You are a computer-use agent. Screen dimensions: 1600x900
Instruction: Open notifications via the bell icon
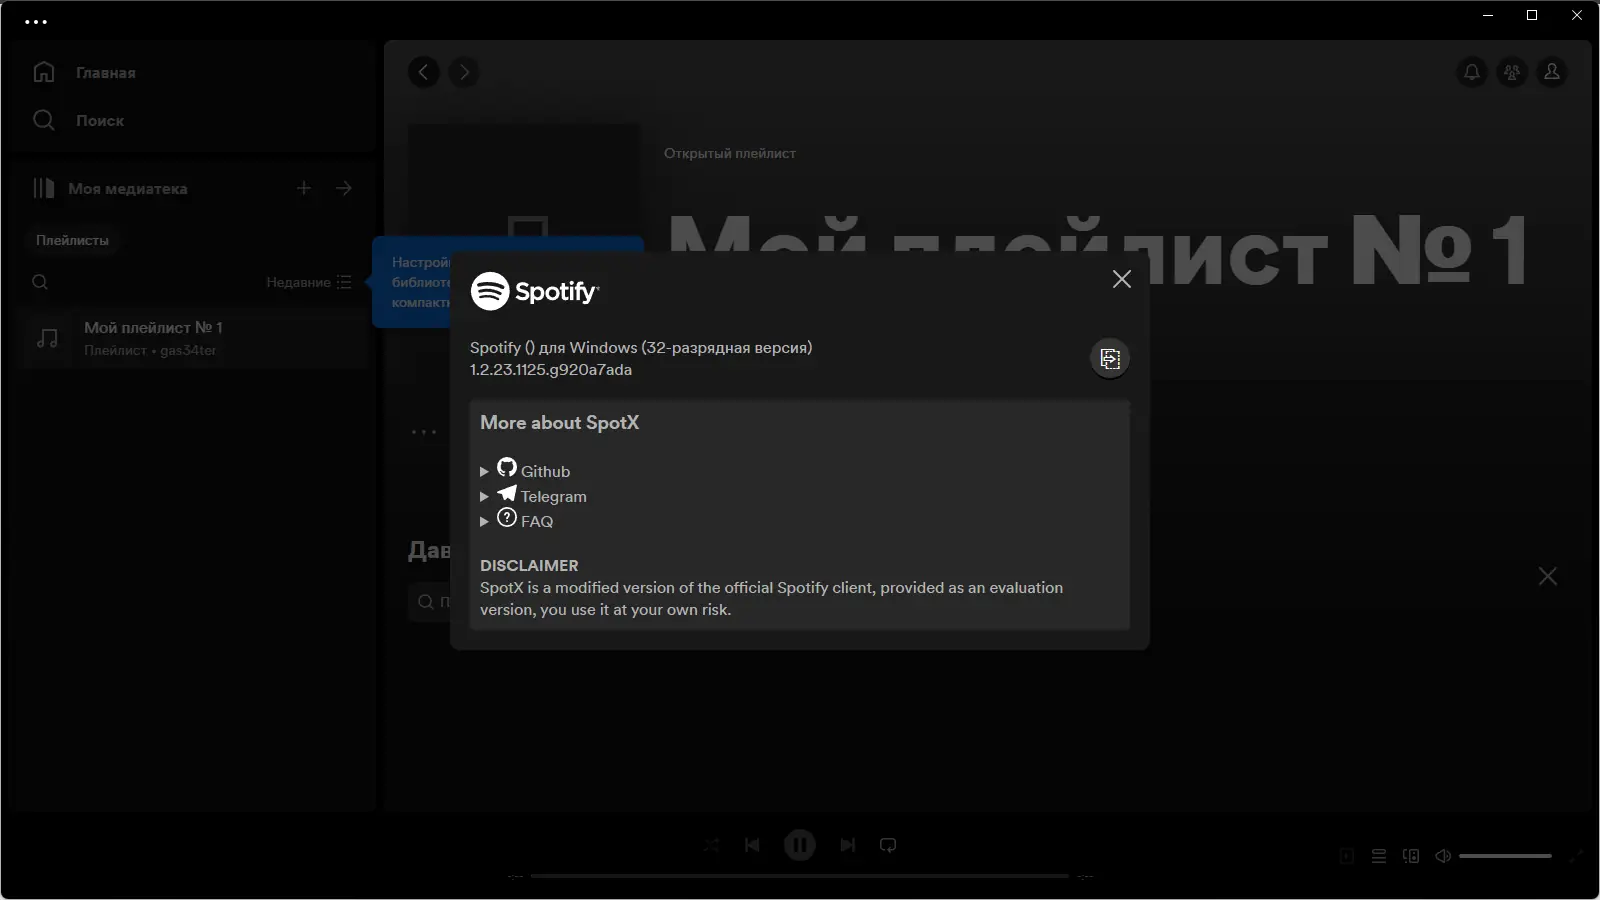[x=1471, y=72]
